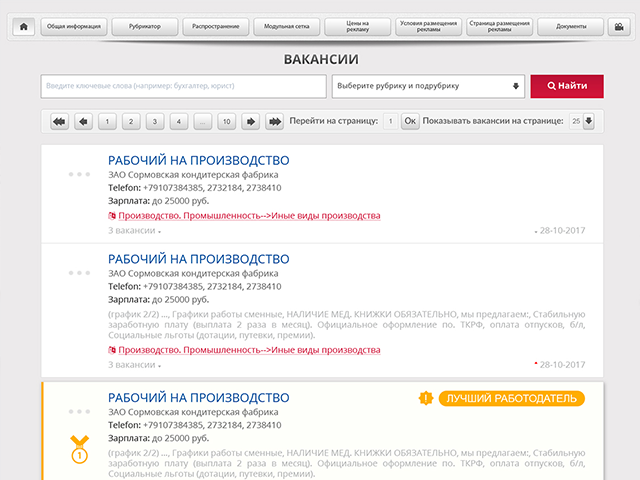Image resolution: width=640 pixels, height=480 pixels.
Task: Click the red Найти search button
Action: (567, 86)
